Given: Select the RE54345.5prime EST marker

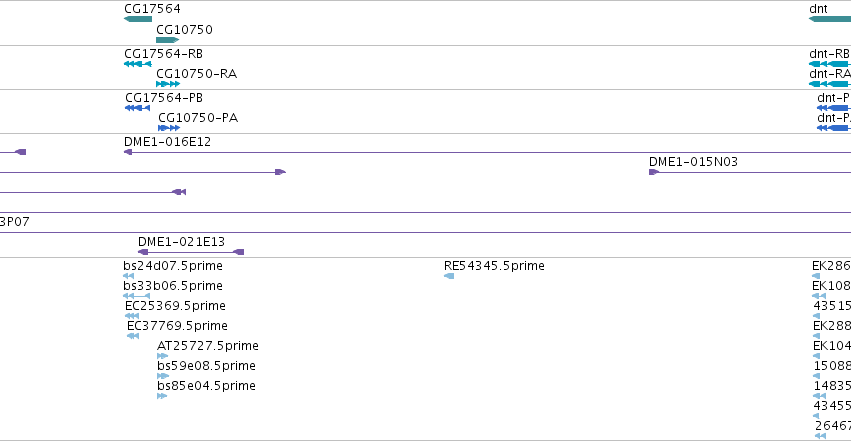Looking at the screenshot, I should pos(449,276).
